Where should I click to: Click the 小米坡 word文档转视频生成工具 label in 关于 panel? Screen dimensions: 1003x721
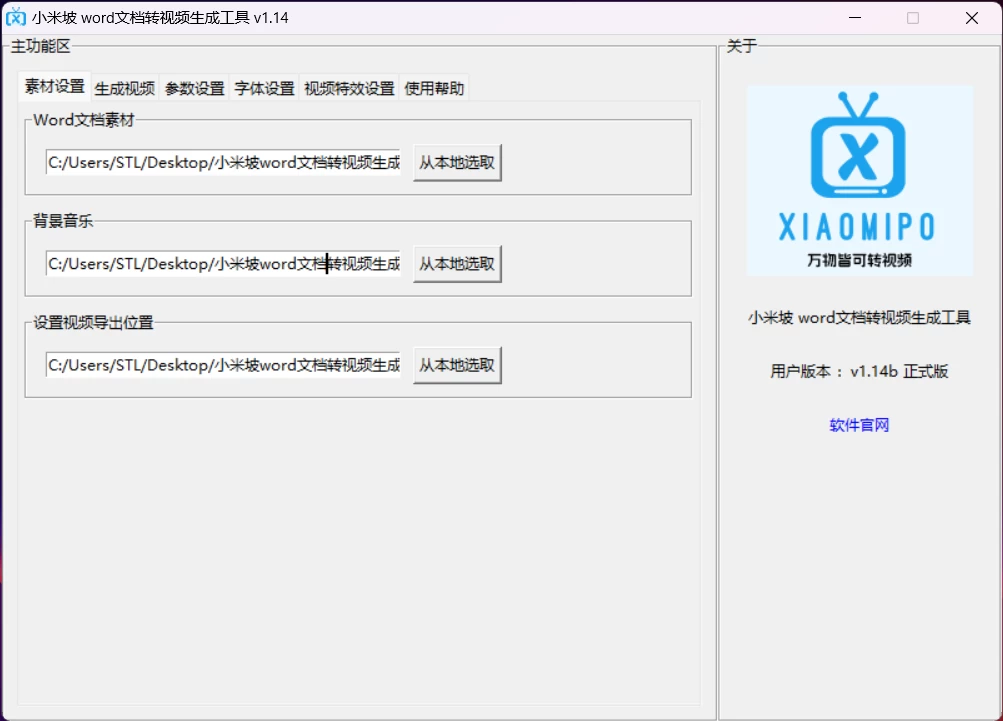[859, 318]
